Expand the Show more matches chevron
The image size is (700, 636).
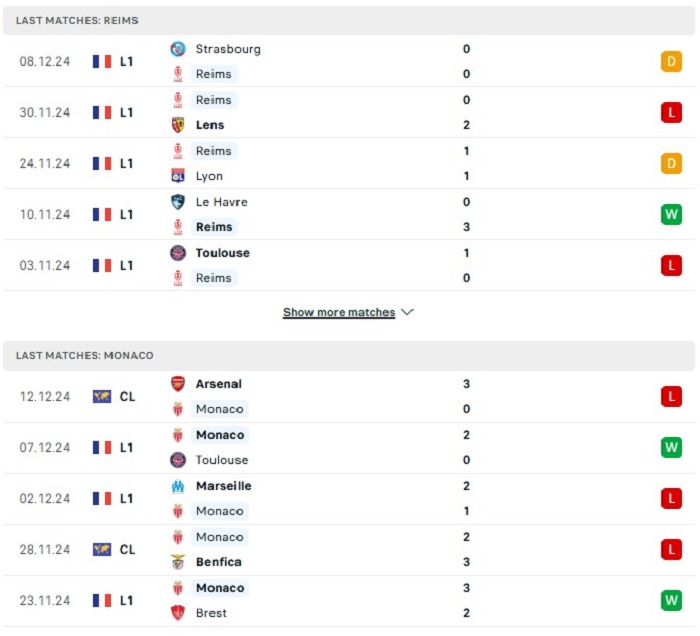[407, 312]
